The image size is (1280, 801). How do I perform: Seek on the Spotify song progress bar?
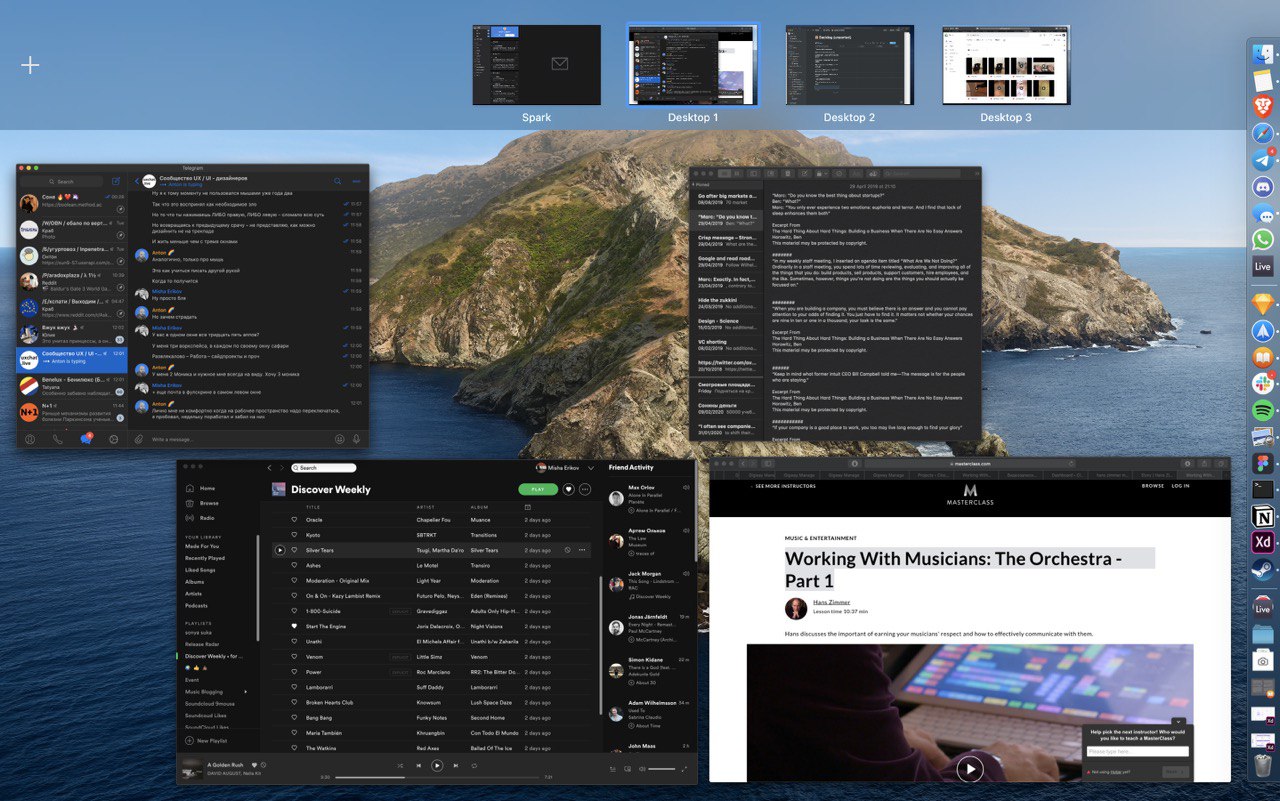point(437,778)
